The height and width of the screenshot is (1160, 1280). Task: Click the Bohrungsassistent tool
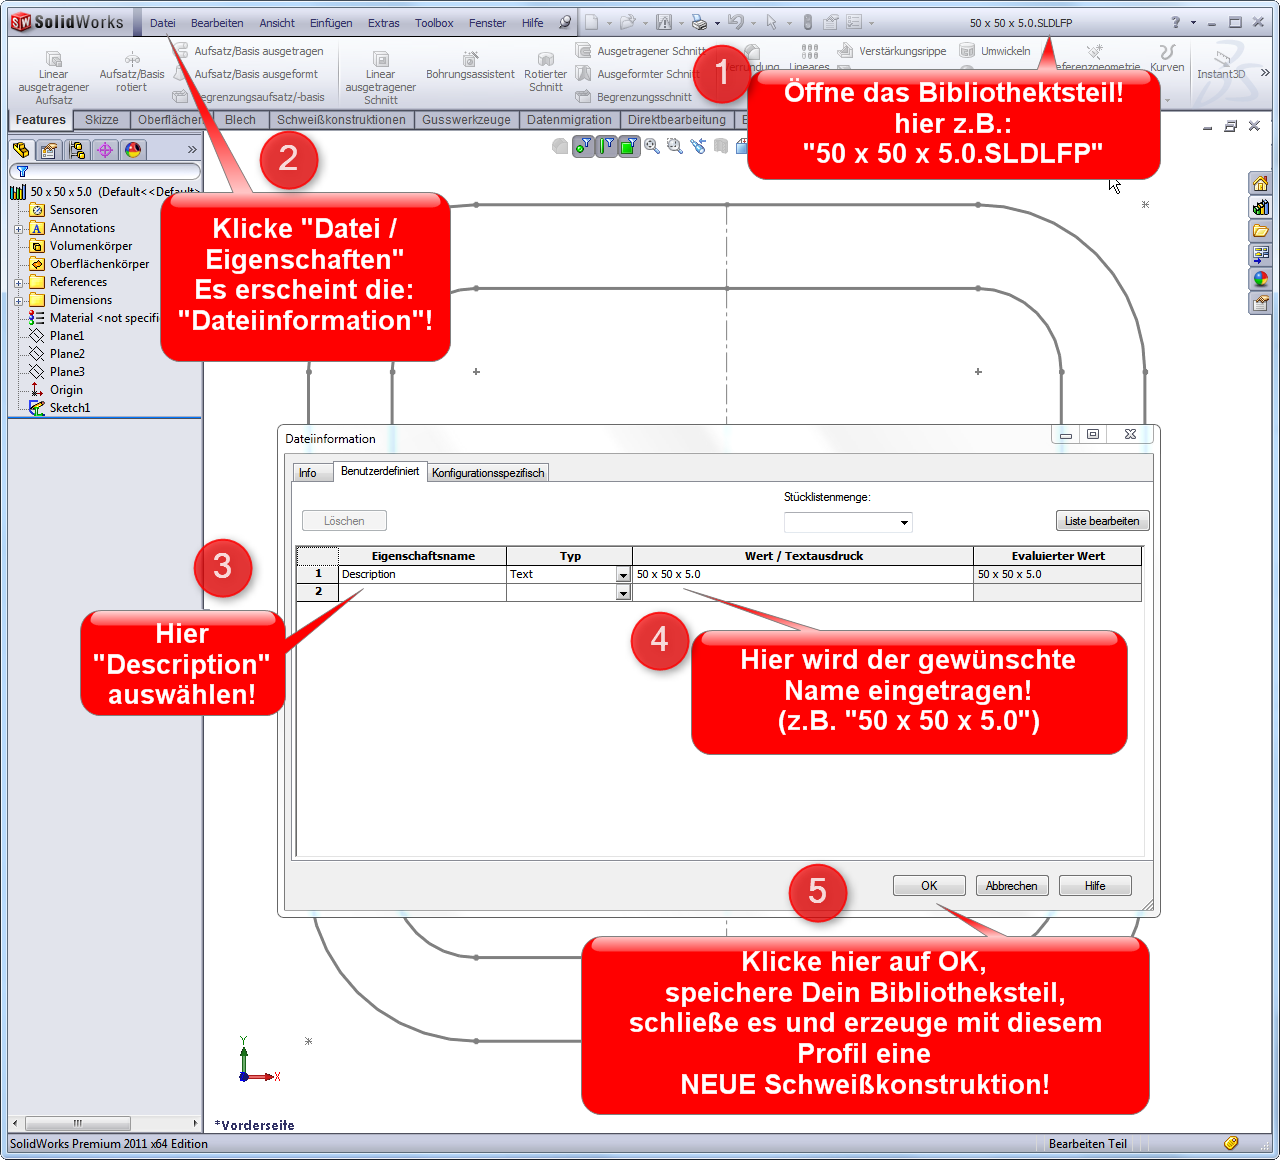click(x=470, y=67)
